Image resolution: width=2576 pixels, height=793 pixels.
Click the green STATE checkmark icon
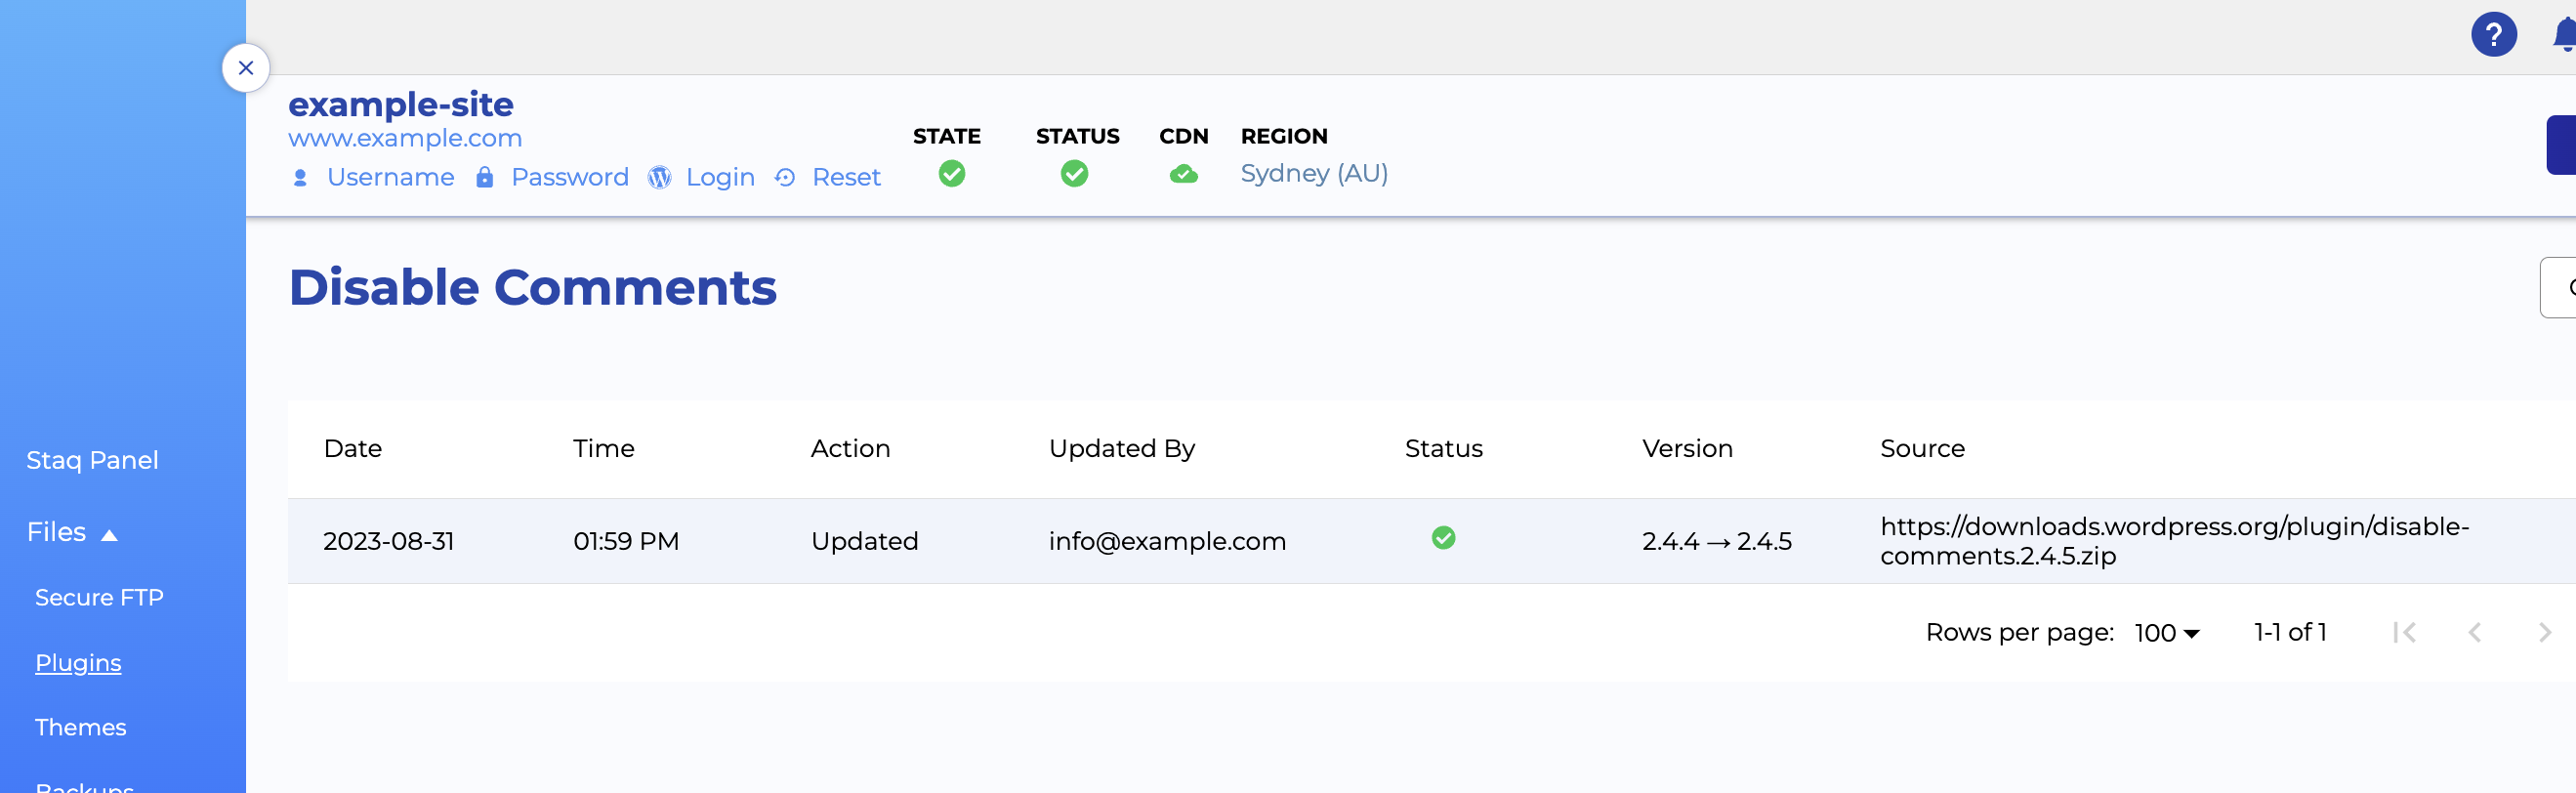[951, 174]
